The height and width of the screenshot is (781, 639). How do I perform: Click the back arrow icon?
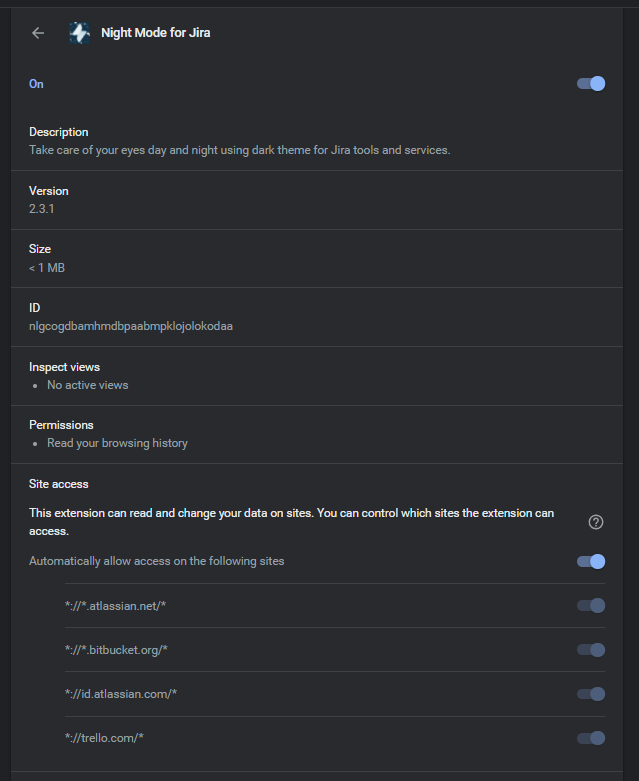pos(38,33)
